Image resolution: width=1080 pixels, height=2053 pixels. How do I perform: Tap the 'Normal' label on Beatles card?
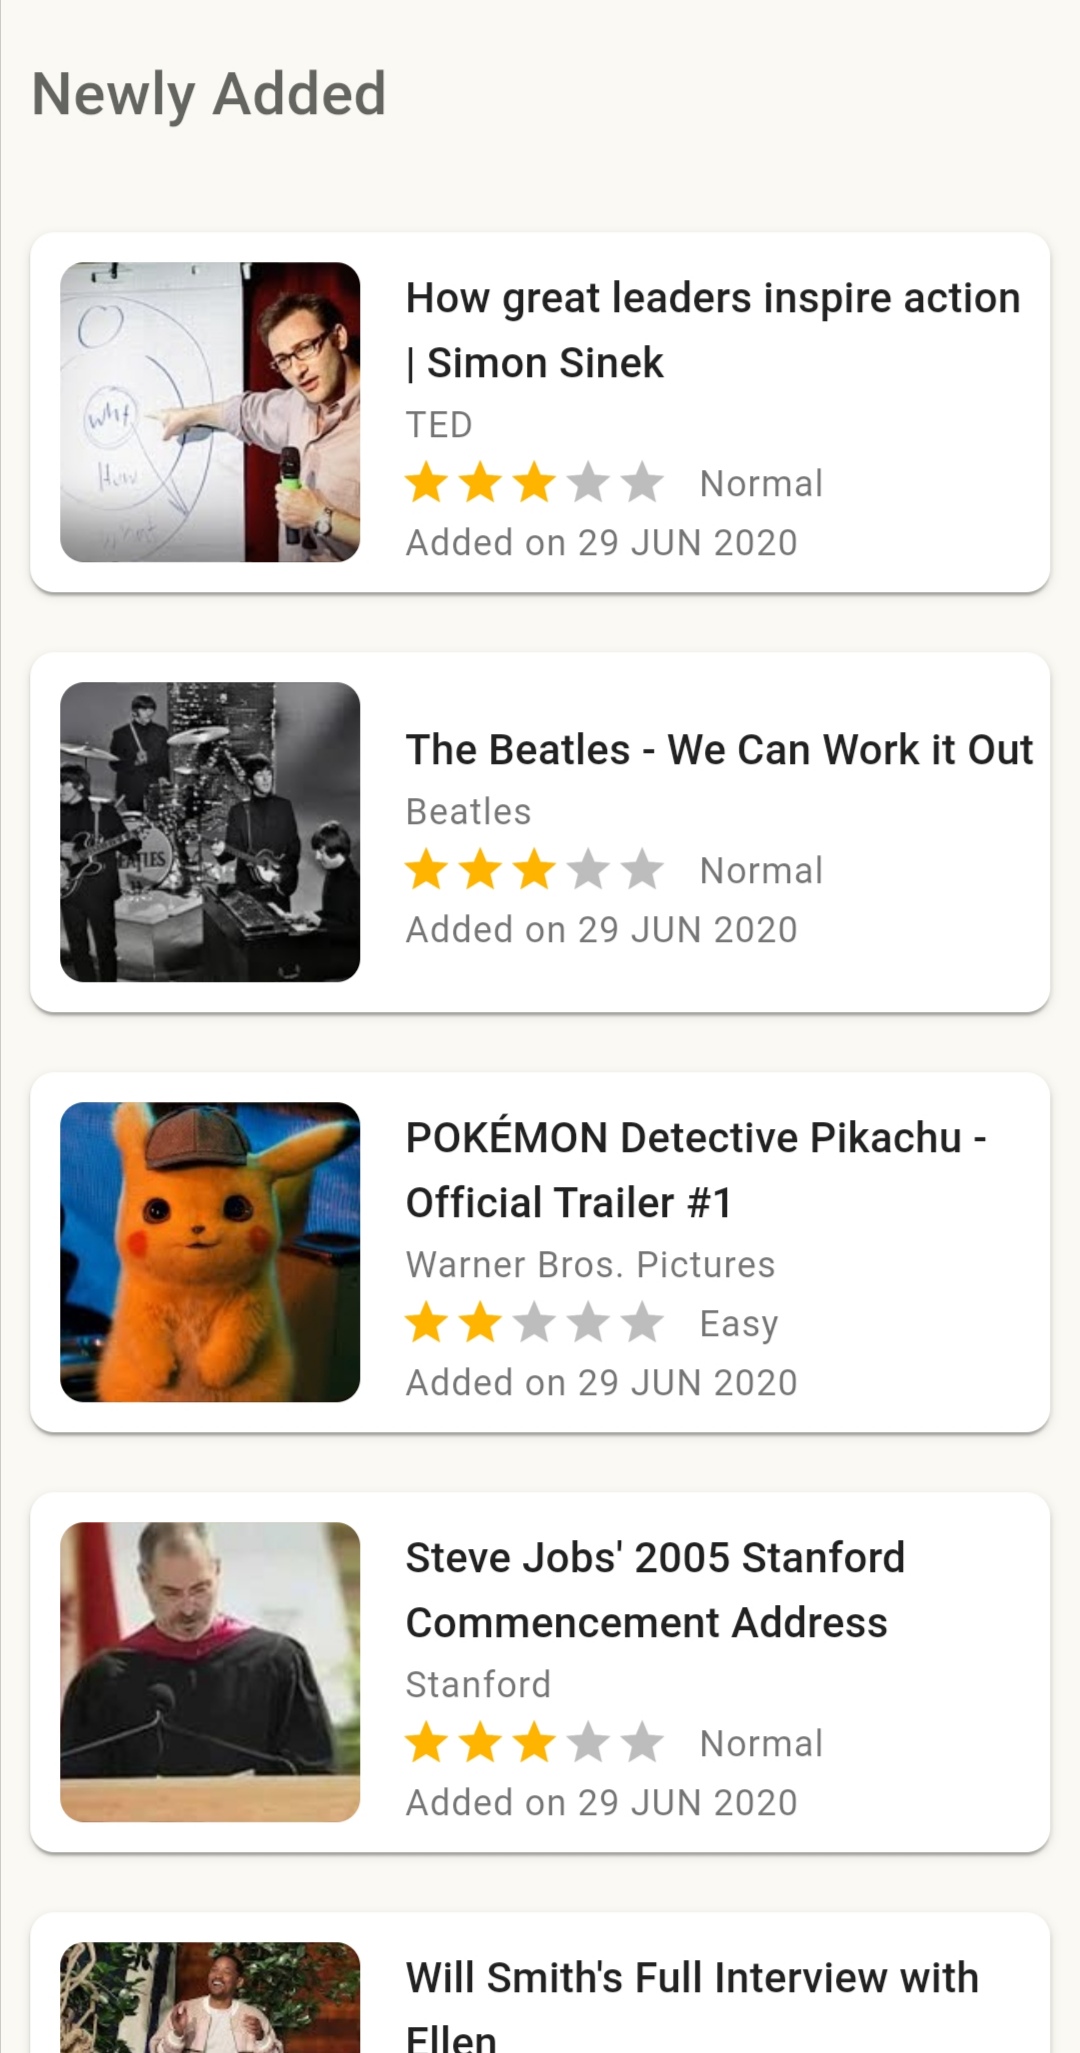[761, 870]
